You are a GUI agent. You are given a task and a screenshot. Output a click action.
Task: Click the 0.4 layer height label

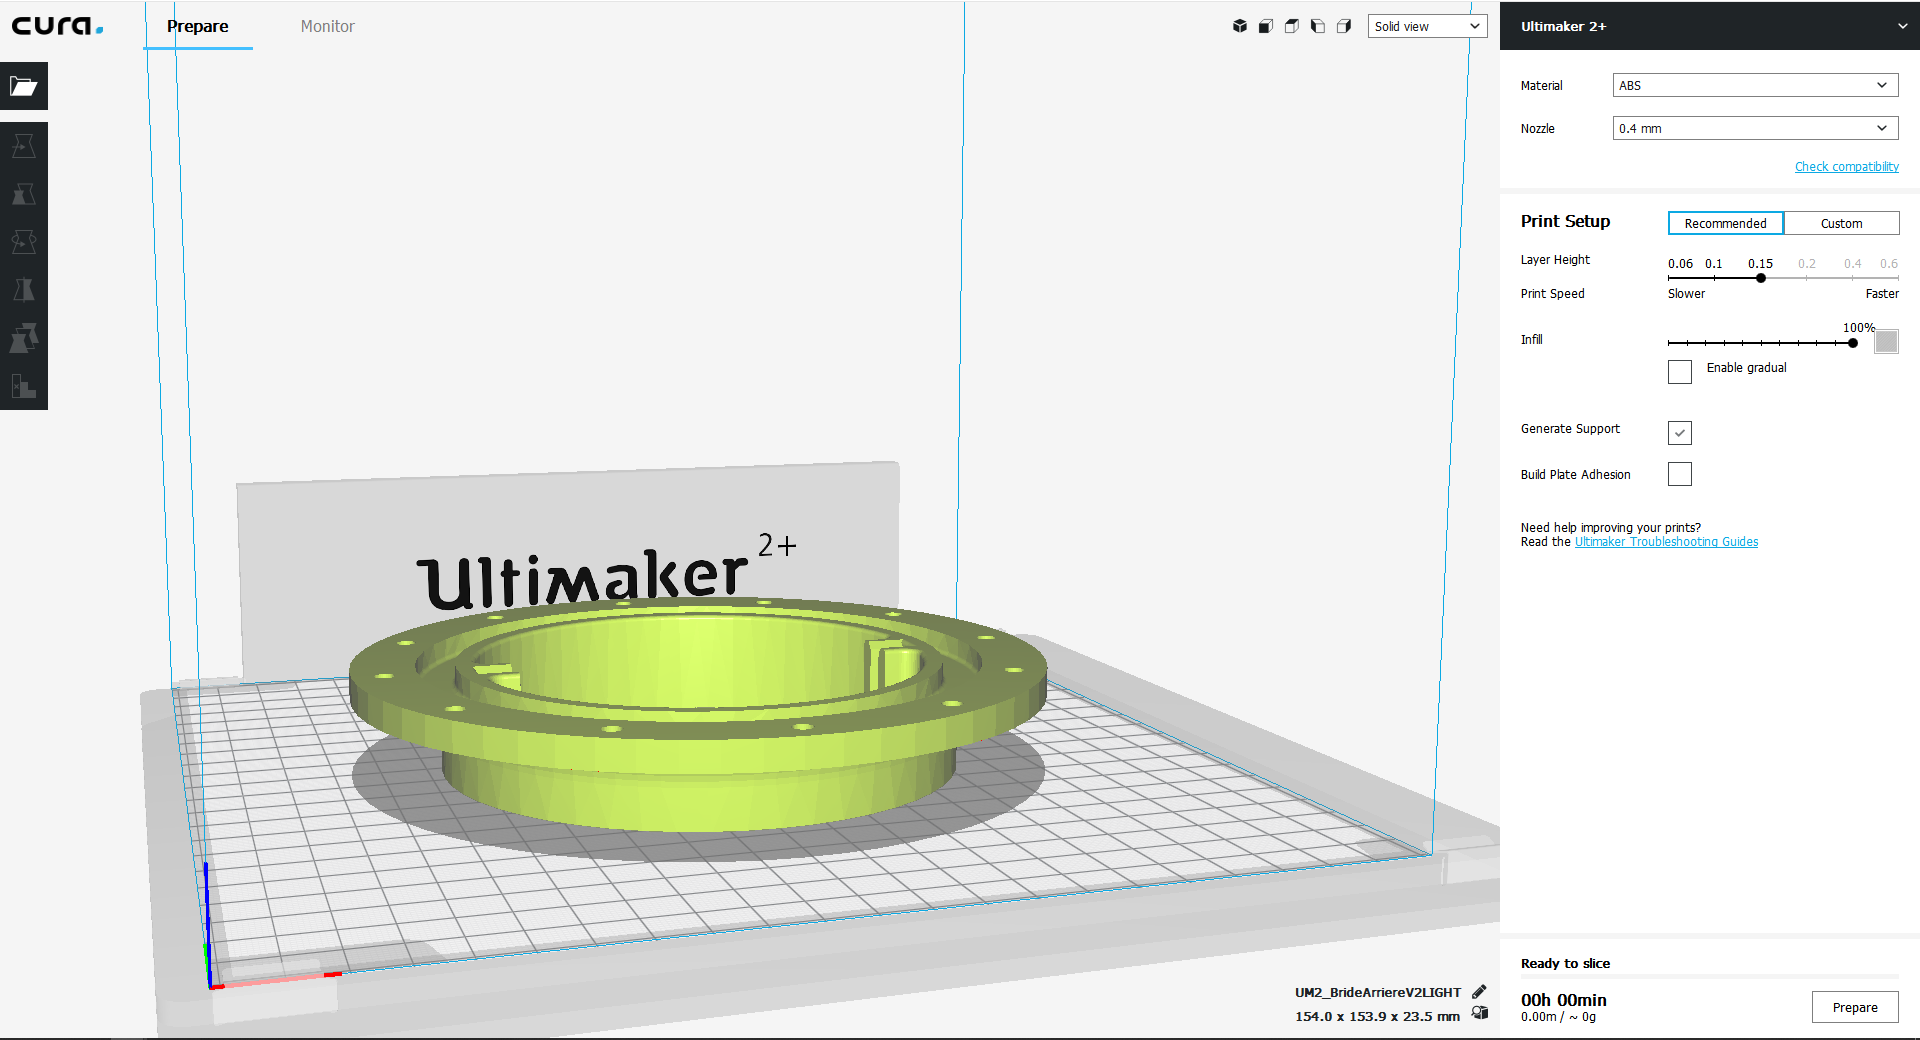point(1853,264)
